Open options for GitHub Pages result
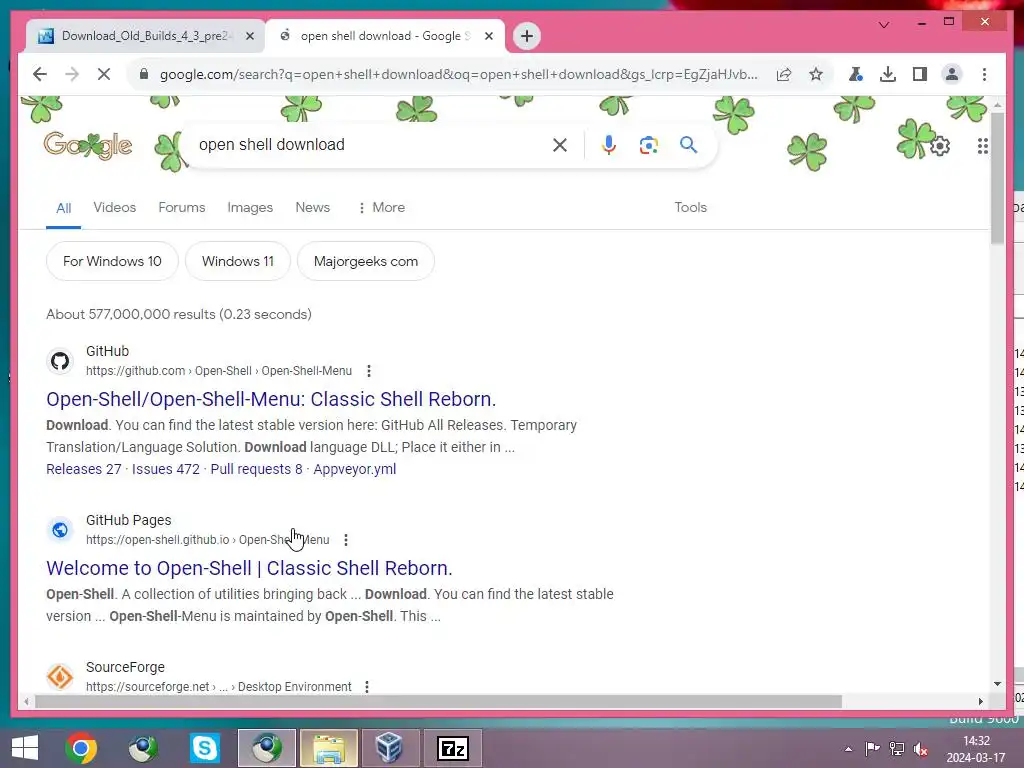This screenshot has height=768, width=1024. point(346,540)
